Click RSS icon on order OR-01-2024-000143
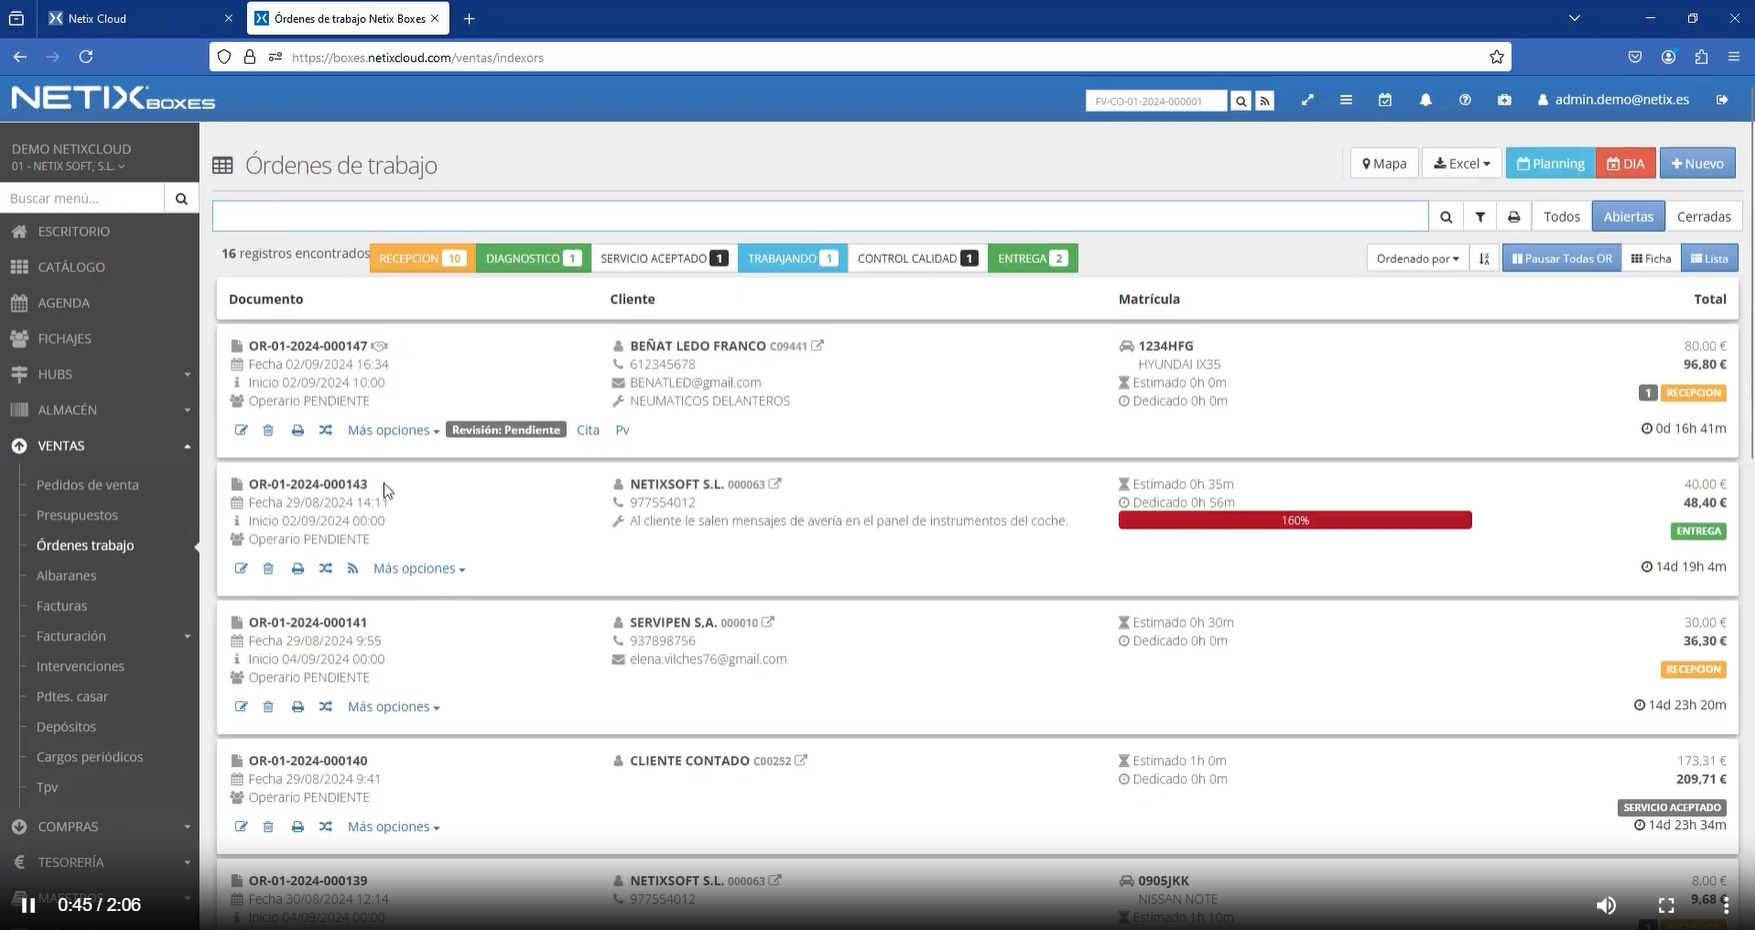The height and width of the screenshot is (930, 1755). (352, 568)
